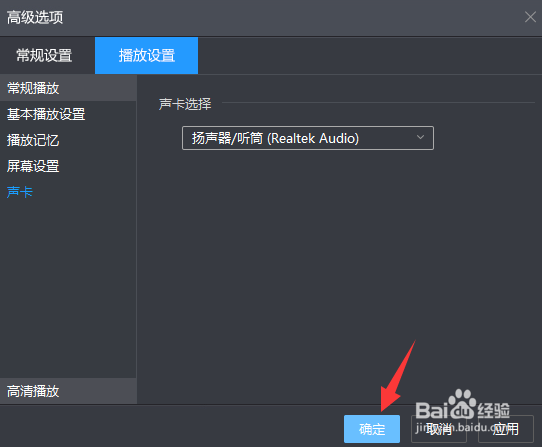Close the 高级选项 dialog with X

[x=530, y=17]
